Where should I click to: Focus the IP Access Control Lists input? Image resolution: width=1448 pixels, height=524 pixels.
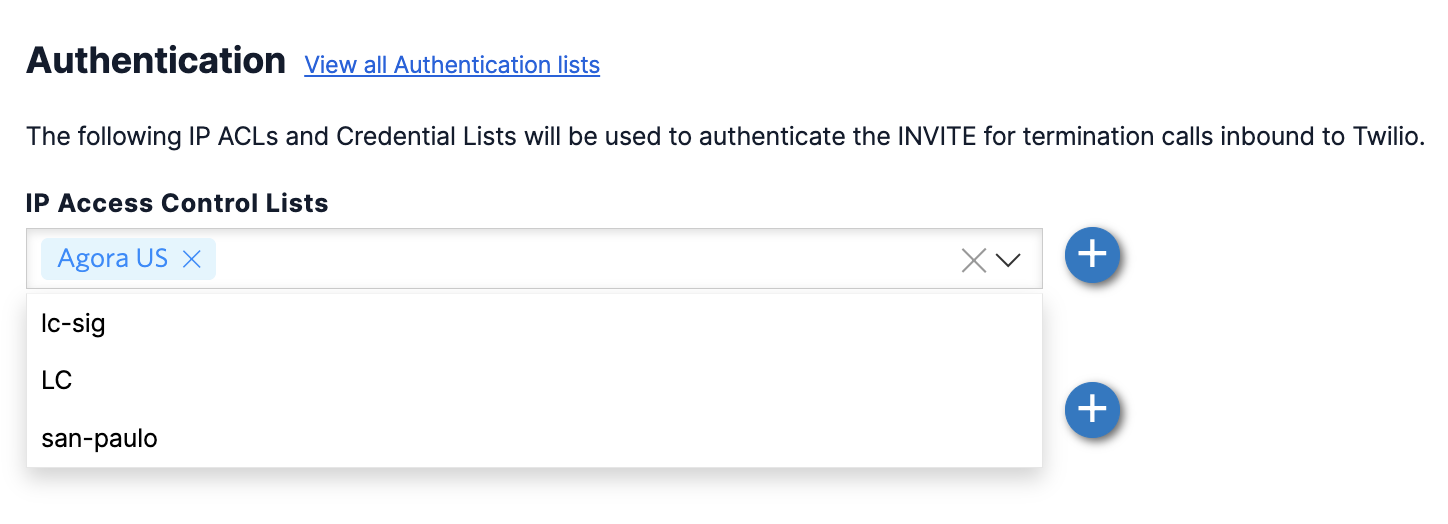point(580,260)
